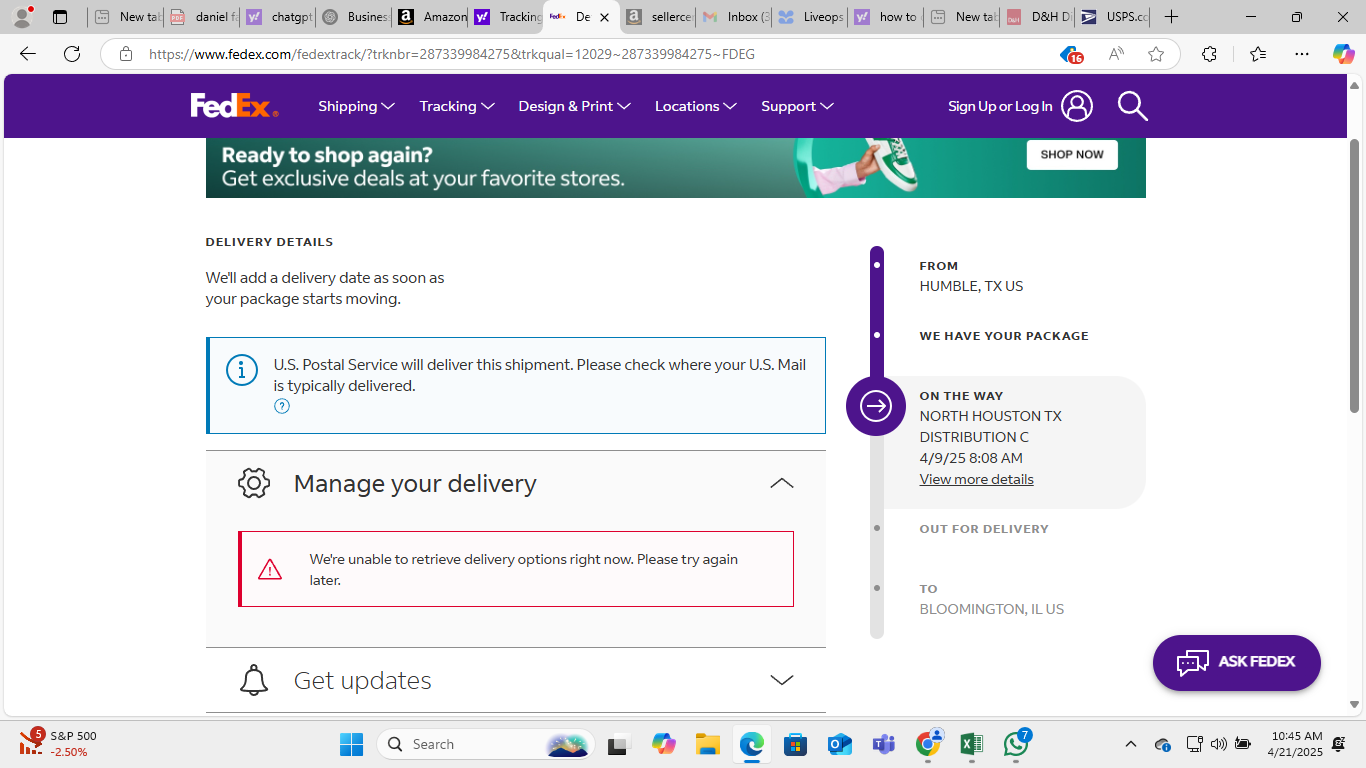Switch to the 'how to' Yahoo tab

coord(886,17)
